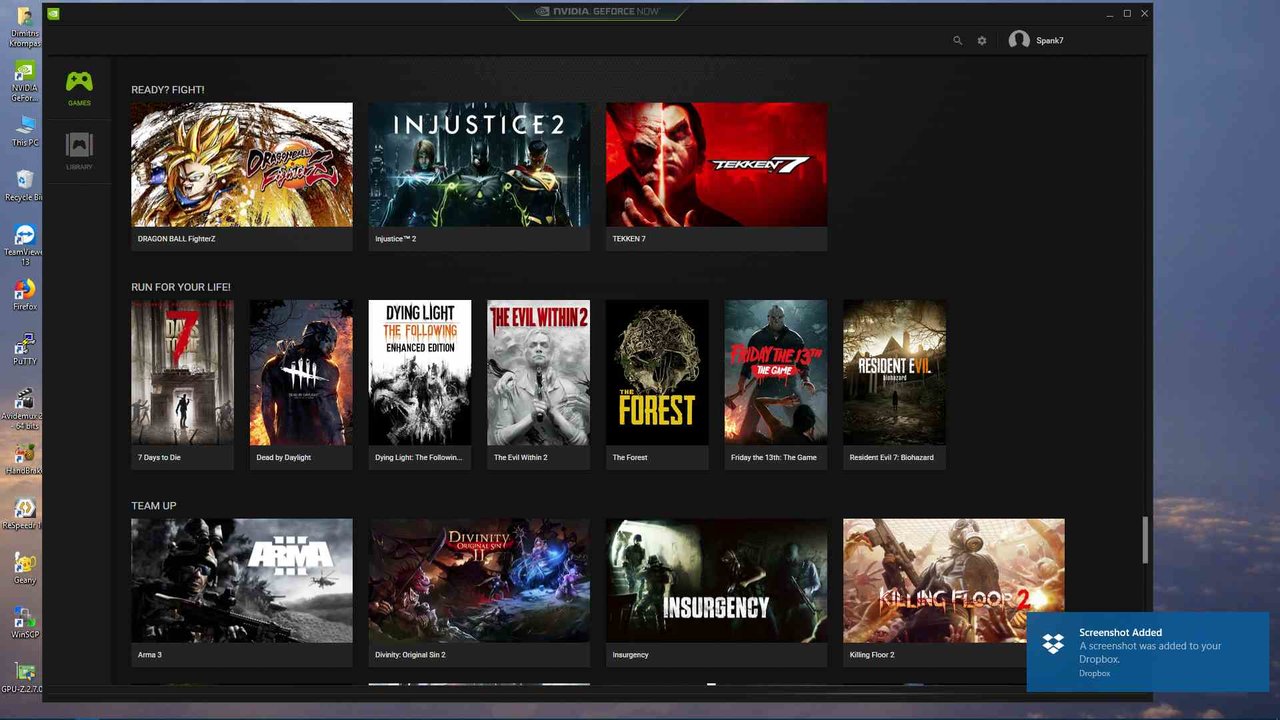Select the Recycle Bin desktop icon
The width and height of the screenshot is (1280, 720).
click(24, 185)
